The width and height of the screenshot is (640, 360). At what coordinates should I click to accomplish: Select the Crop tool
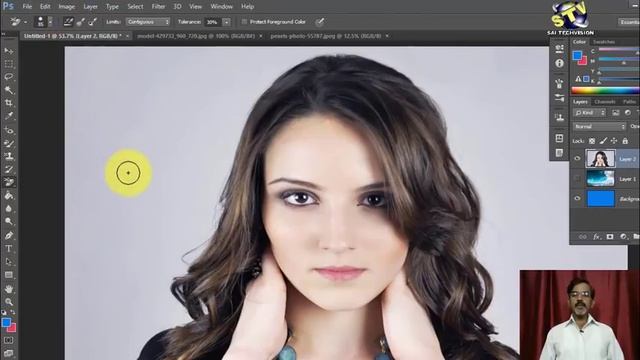pos(9,103)
